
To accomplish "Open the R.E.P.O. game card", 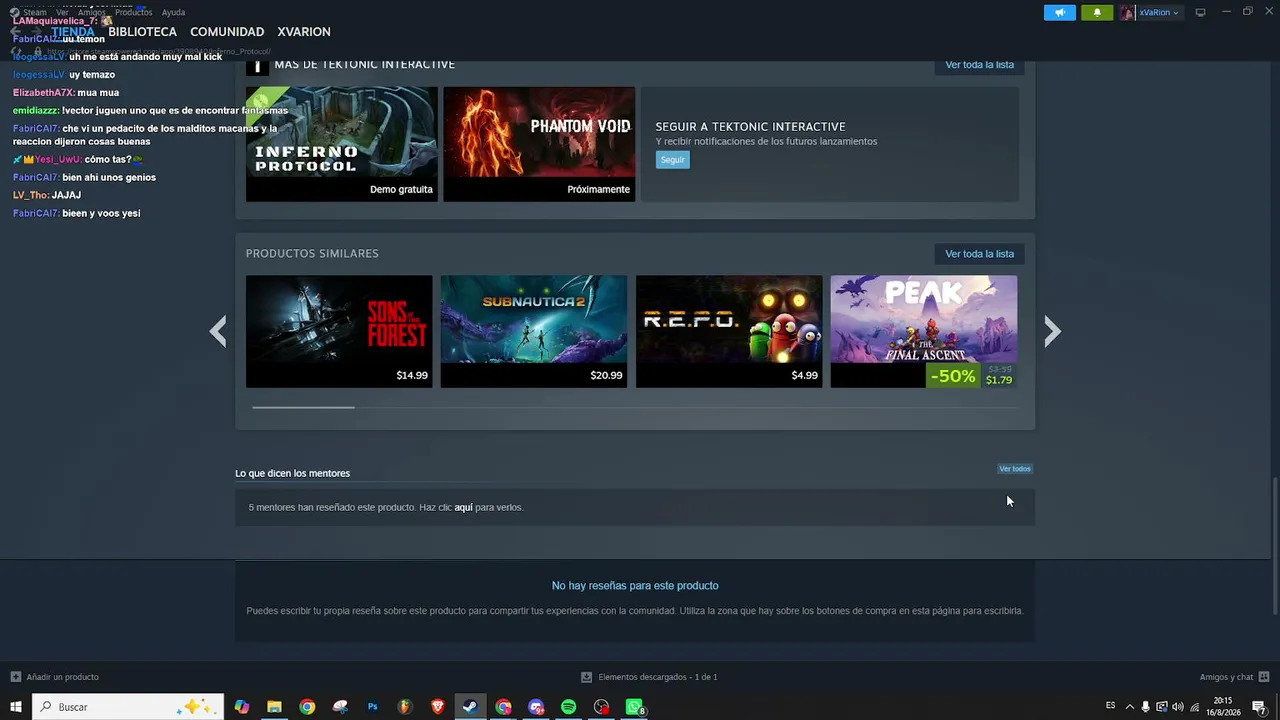I will pos(729,331).
